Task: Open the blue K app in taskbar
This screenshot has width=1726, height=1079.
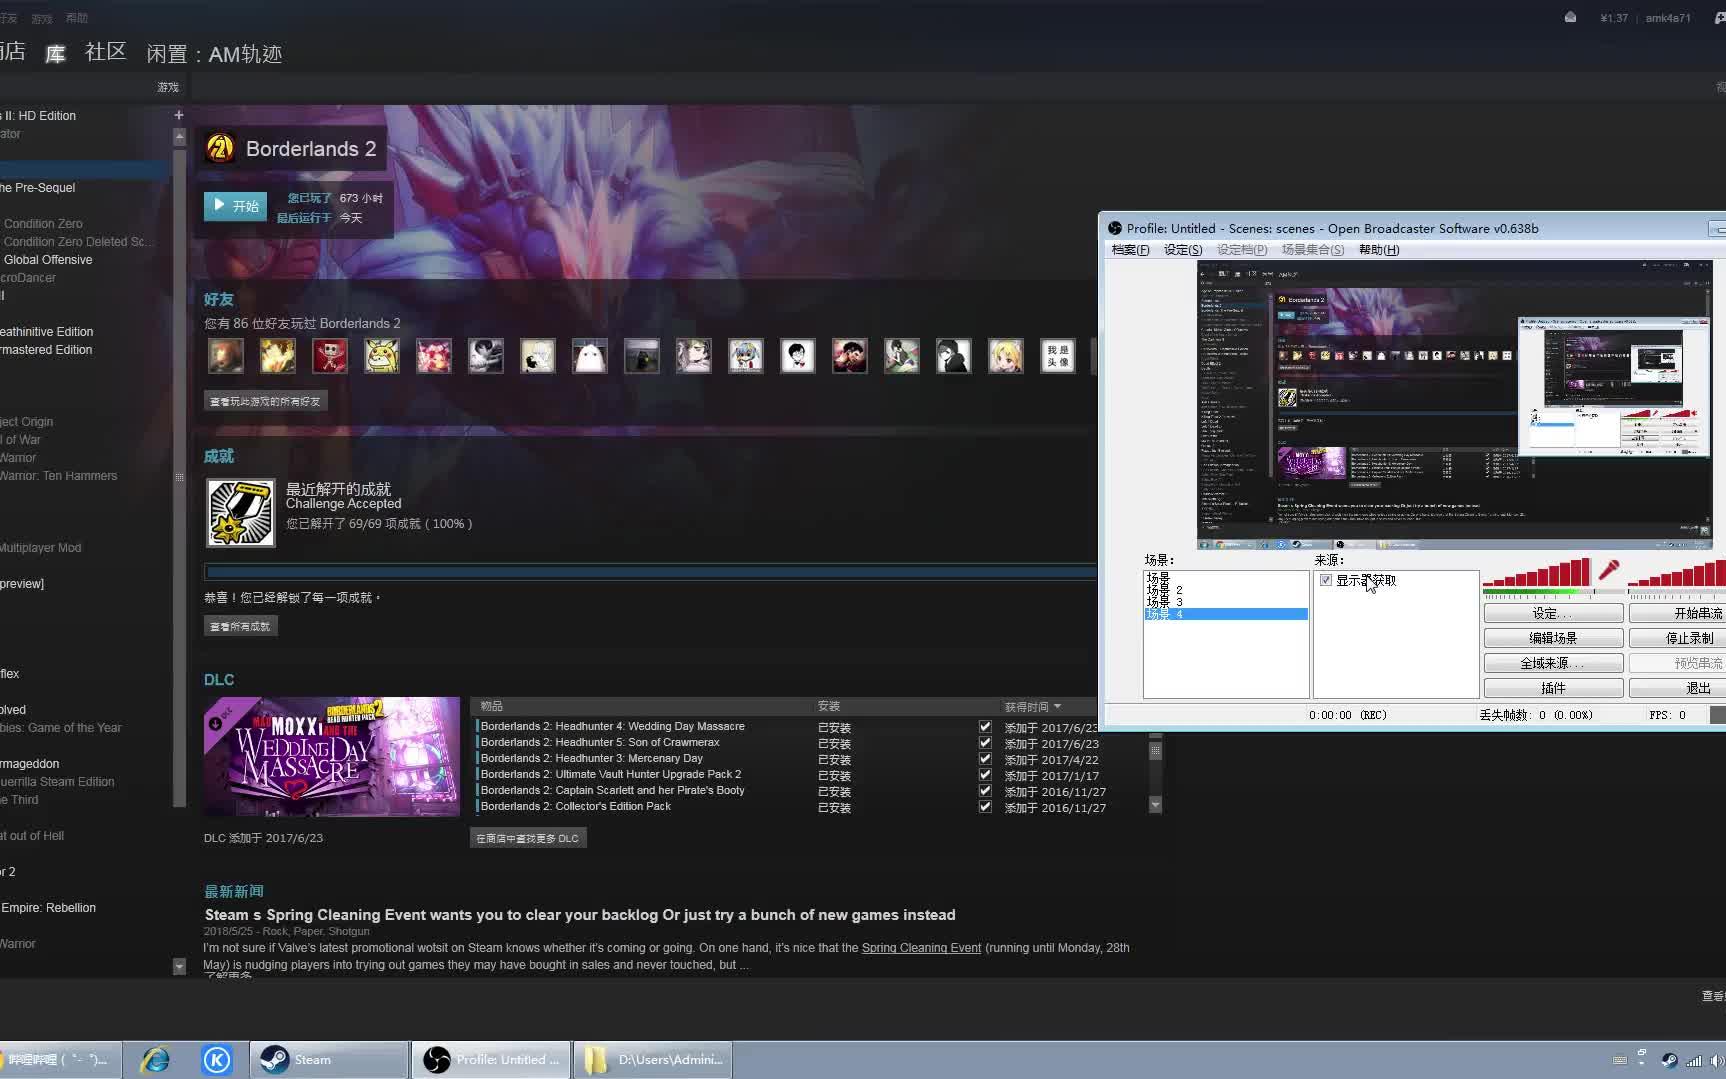Action: pyautogui.click(x=217, y=1060)
